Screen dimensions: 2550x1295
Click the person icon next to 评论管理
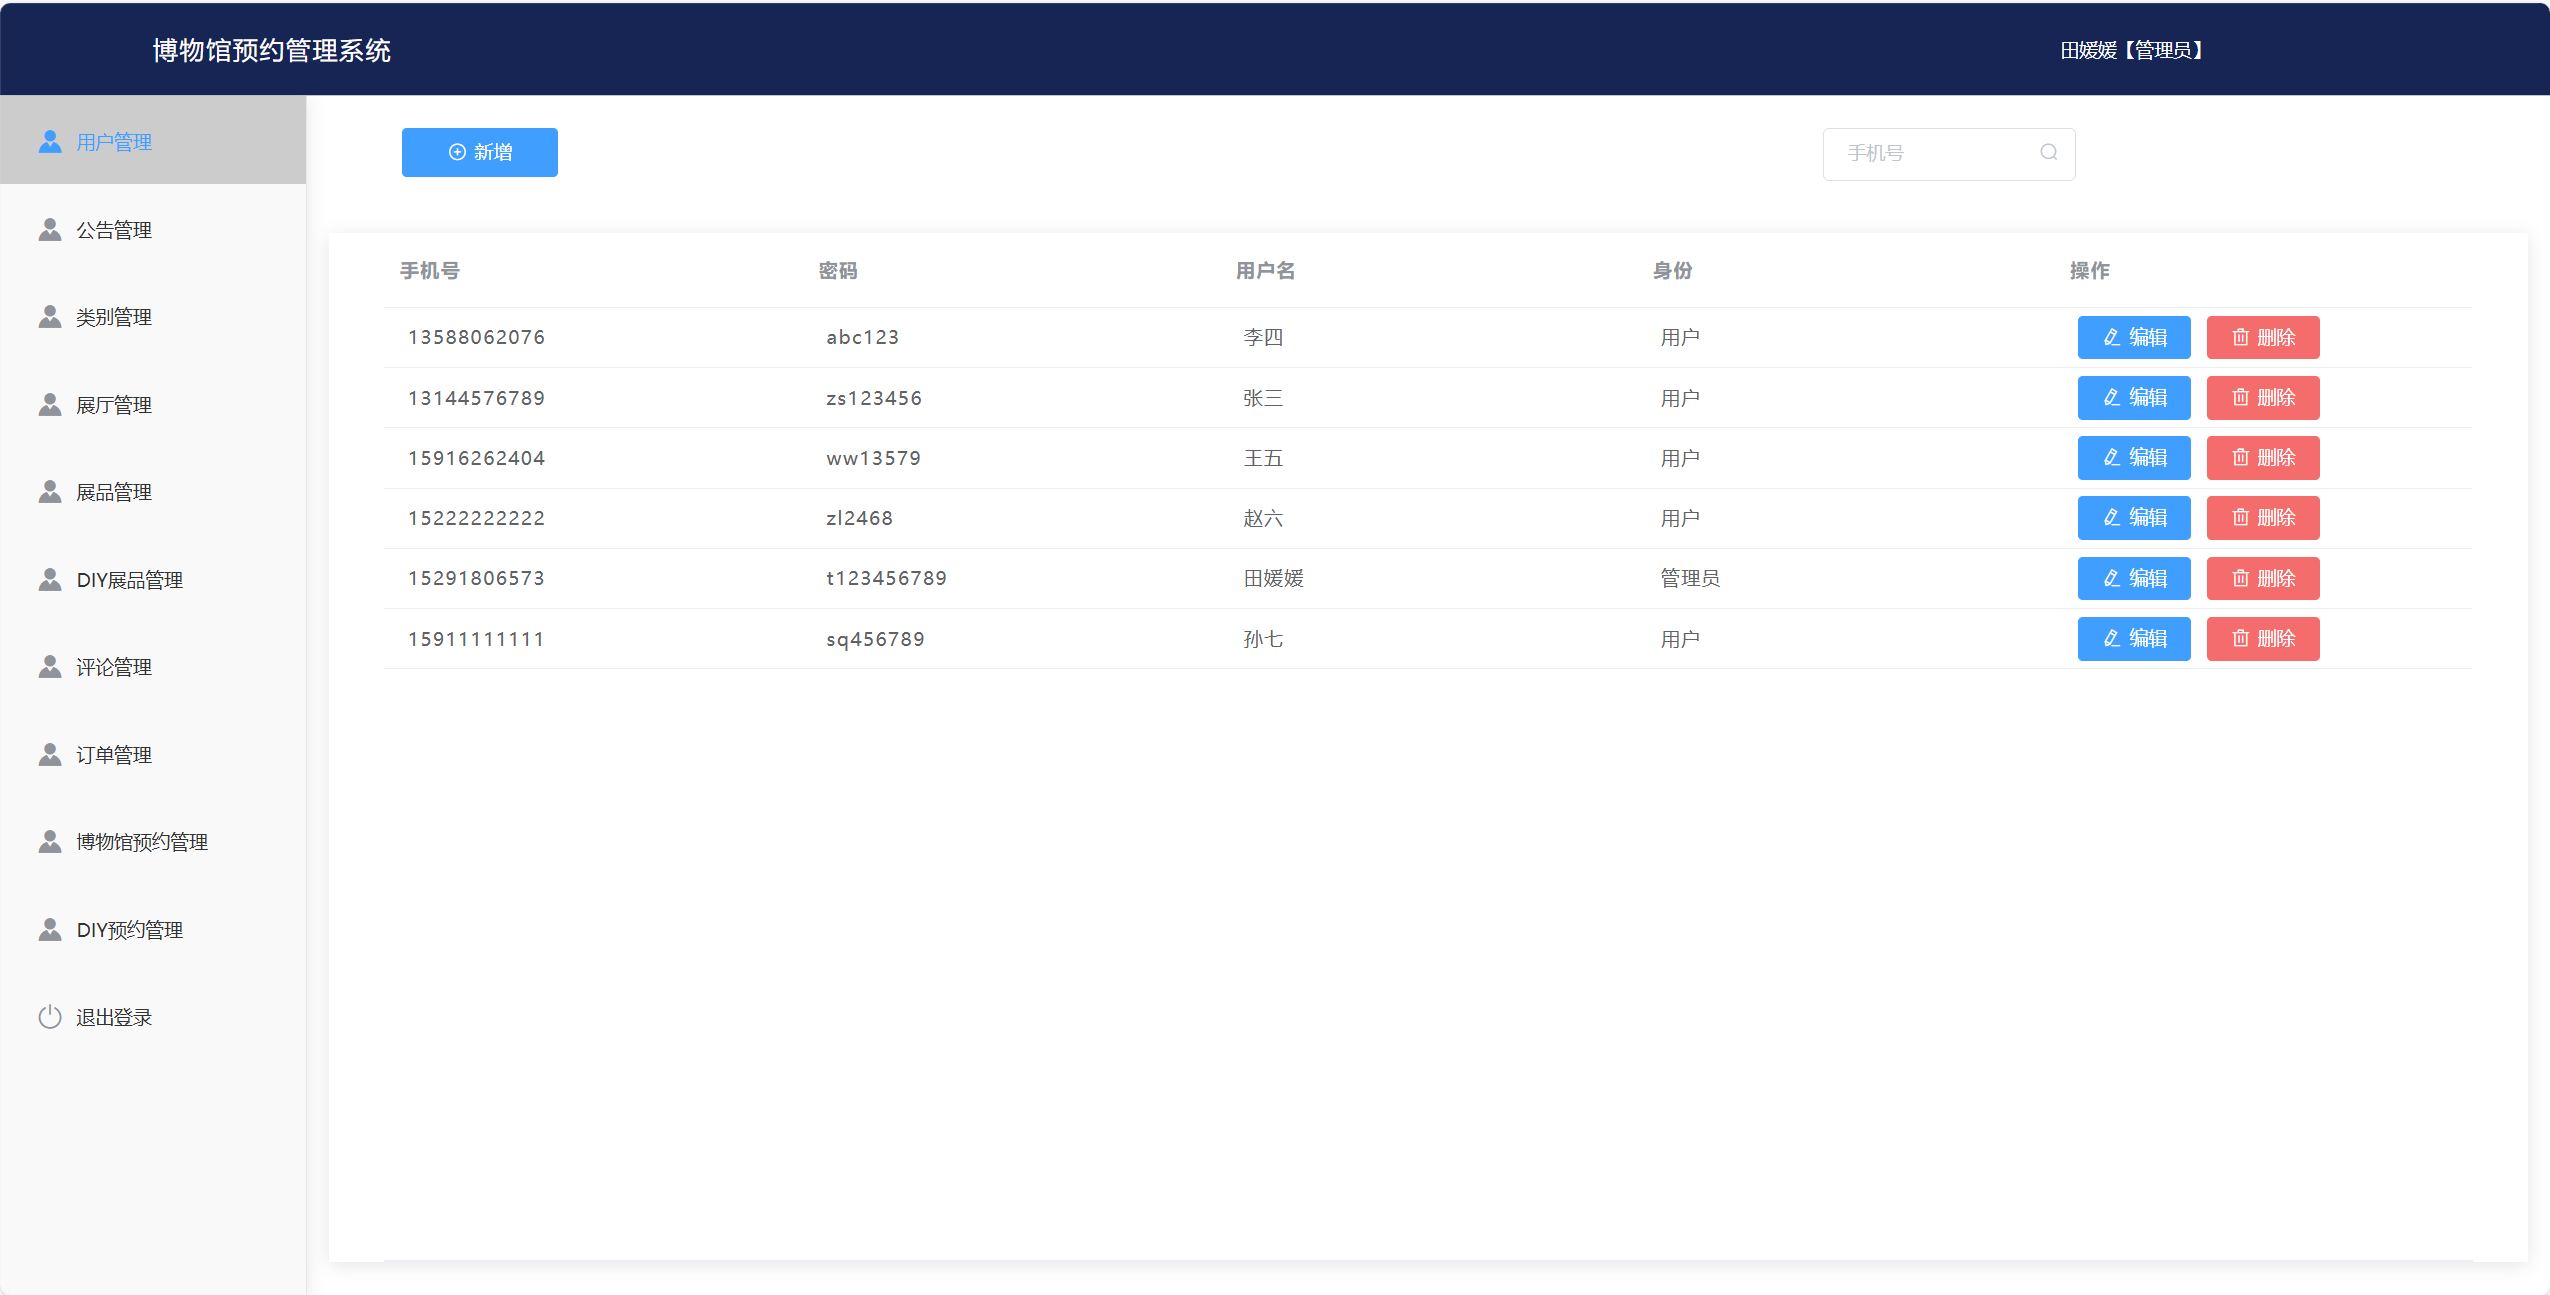(x=50, y=667)
